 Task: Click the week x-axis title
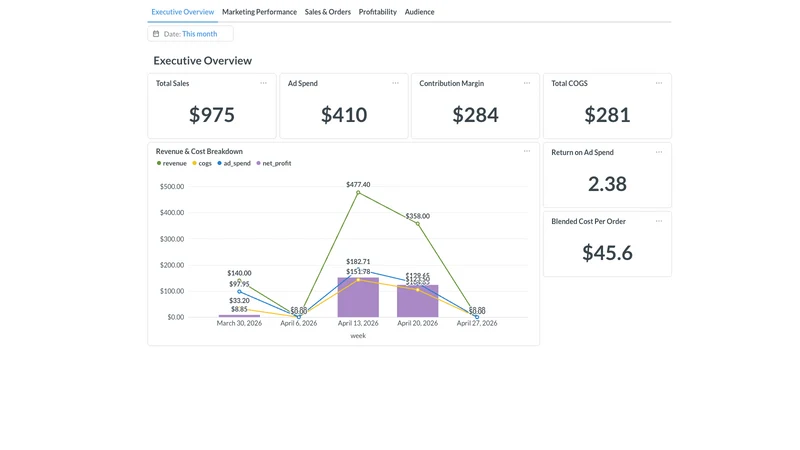(x=358, y=335)
